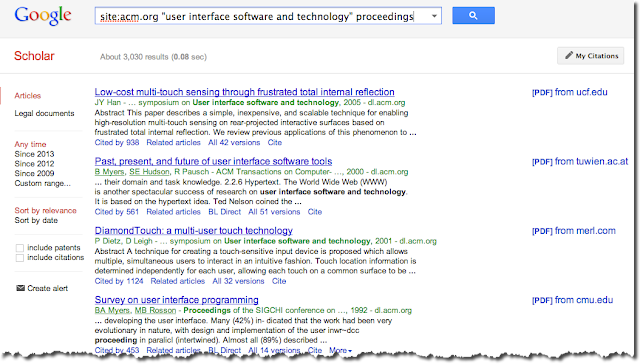
Task: Click the blue magnifier search button
Action: point(473,16)
